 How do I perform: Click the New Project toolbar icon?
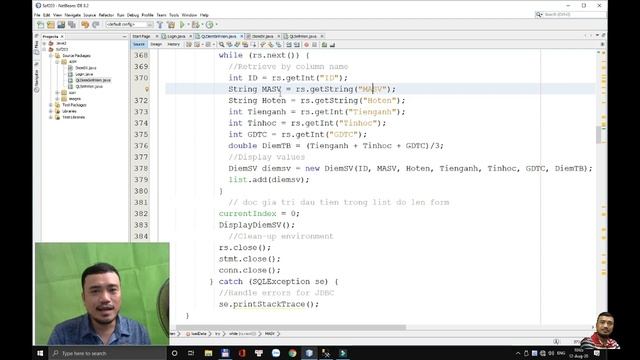point(51,25)
